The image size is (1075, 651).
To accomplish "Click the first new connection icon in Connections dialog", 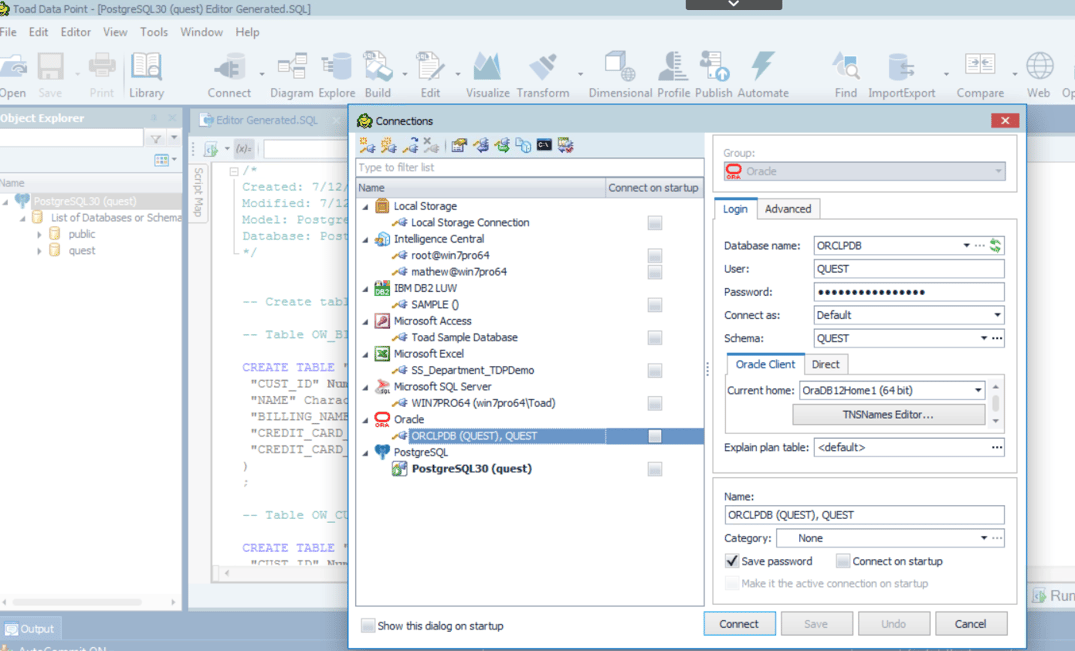I will click(367, 145).
